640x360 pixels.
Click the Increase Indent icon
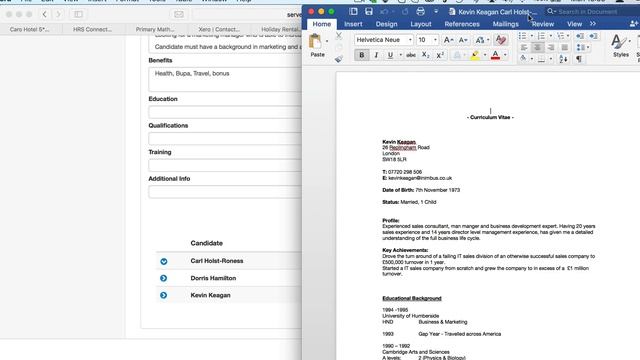click(x=593, y=36)
